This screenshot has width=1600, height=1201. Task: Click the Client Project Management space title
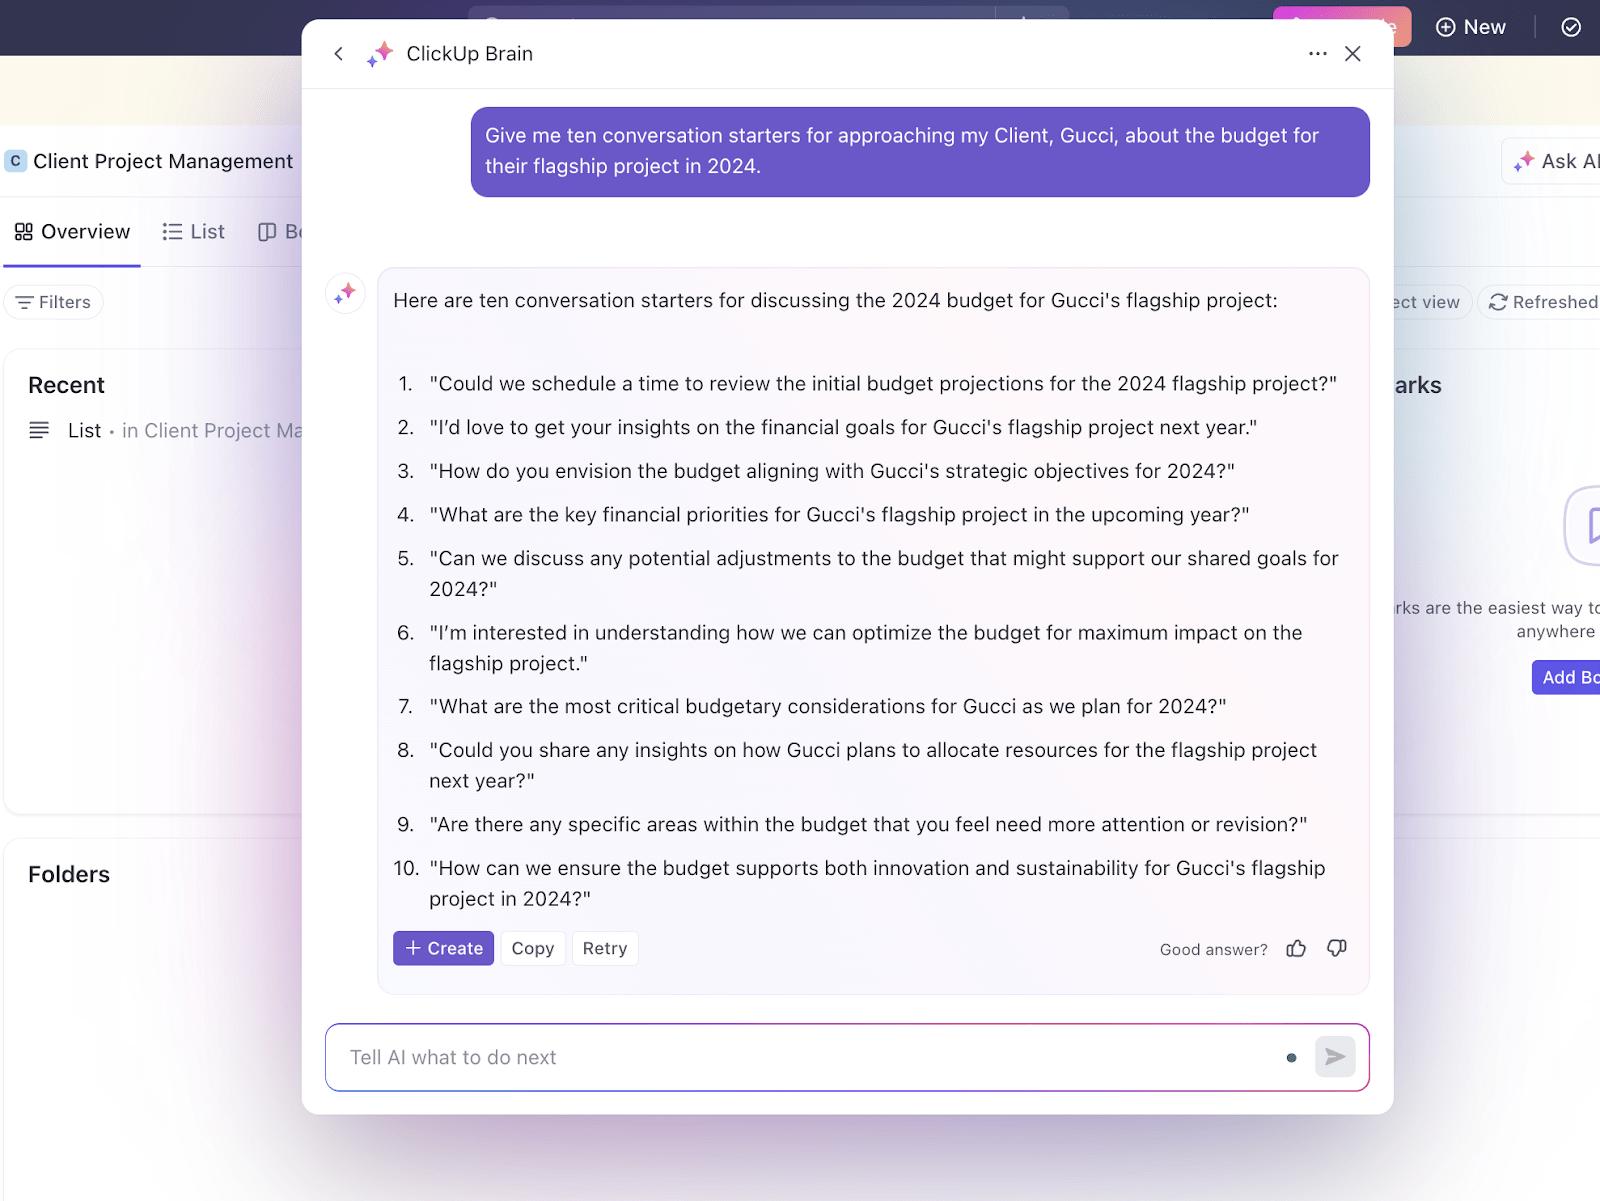163,161
